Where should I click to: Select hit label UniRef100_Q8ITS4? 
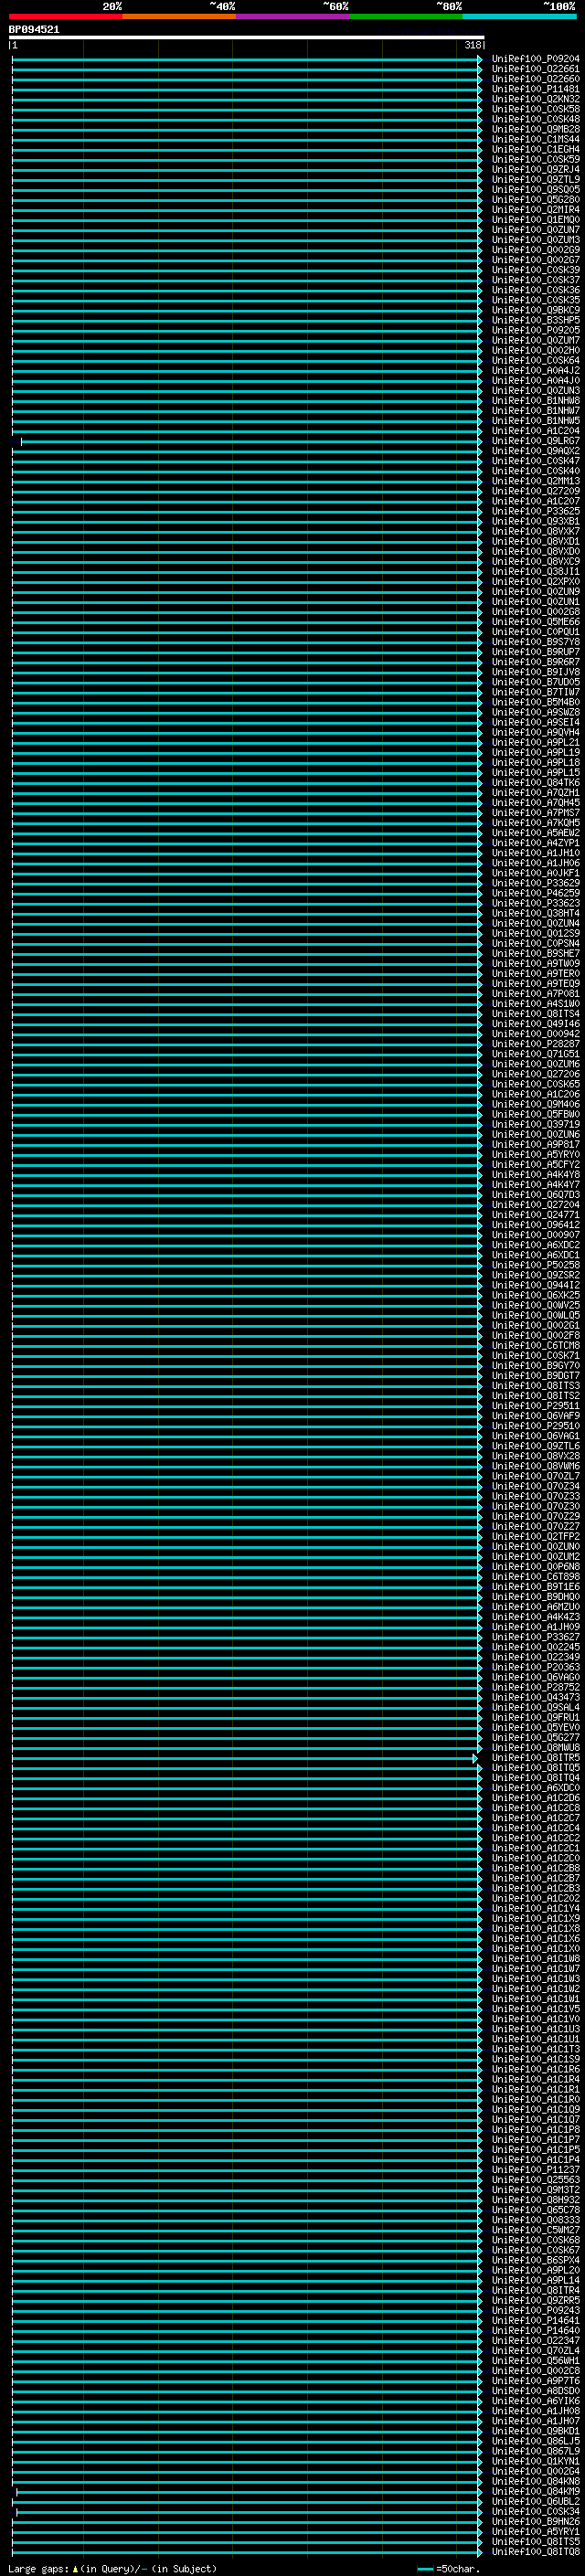(x=535, y=1014)
